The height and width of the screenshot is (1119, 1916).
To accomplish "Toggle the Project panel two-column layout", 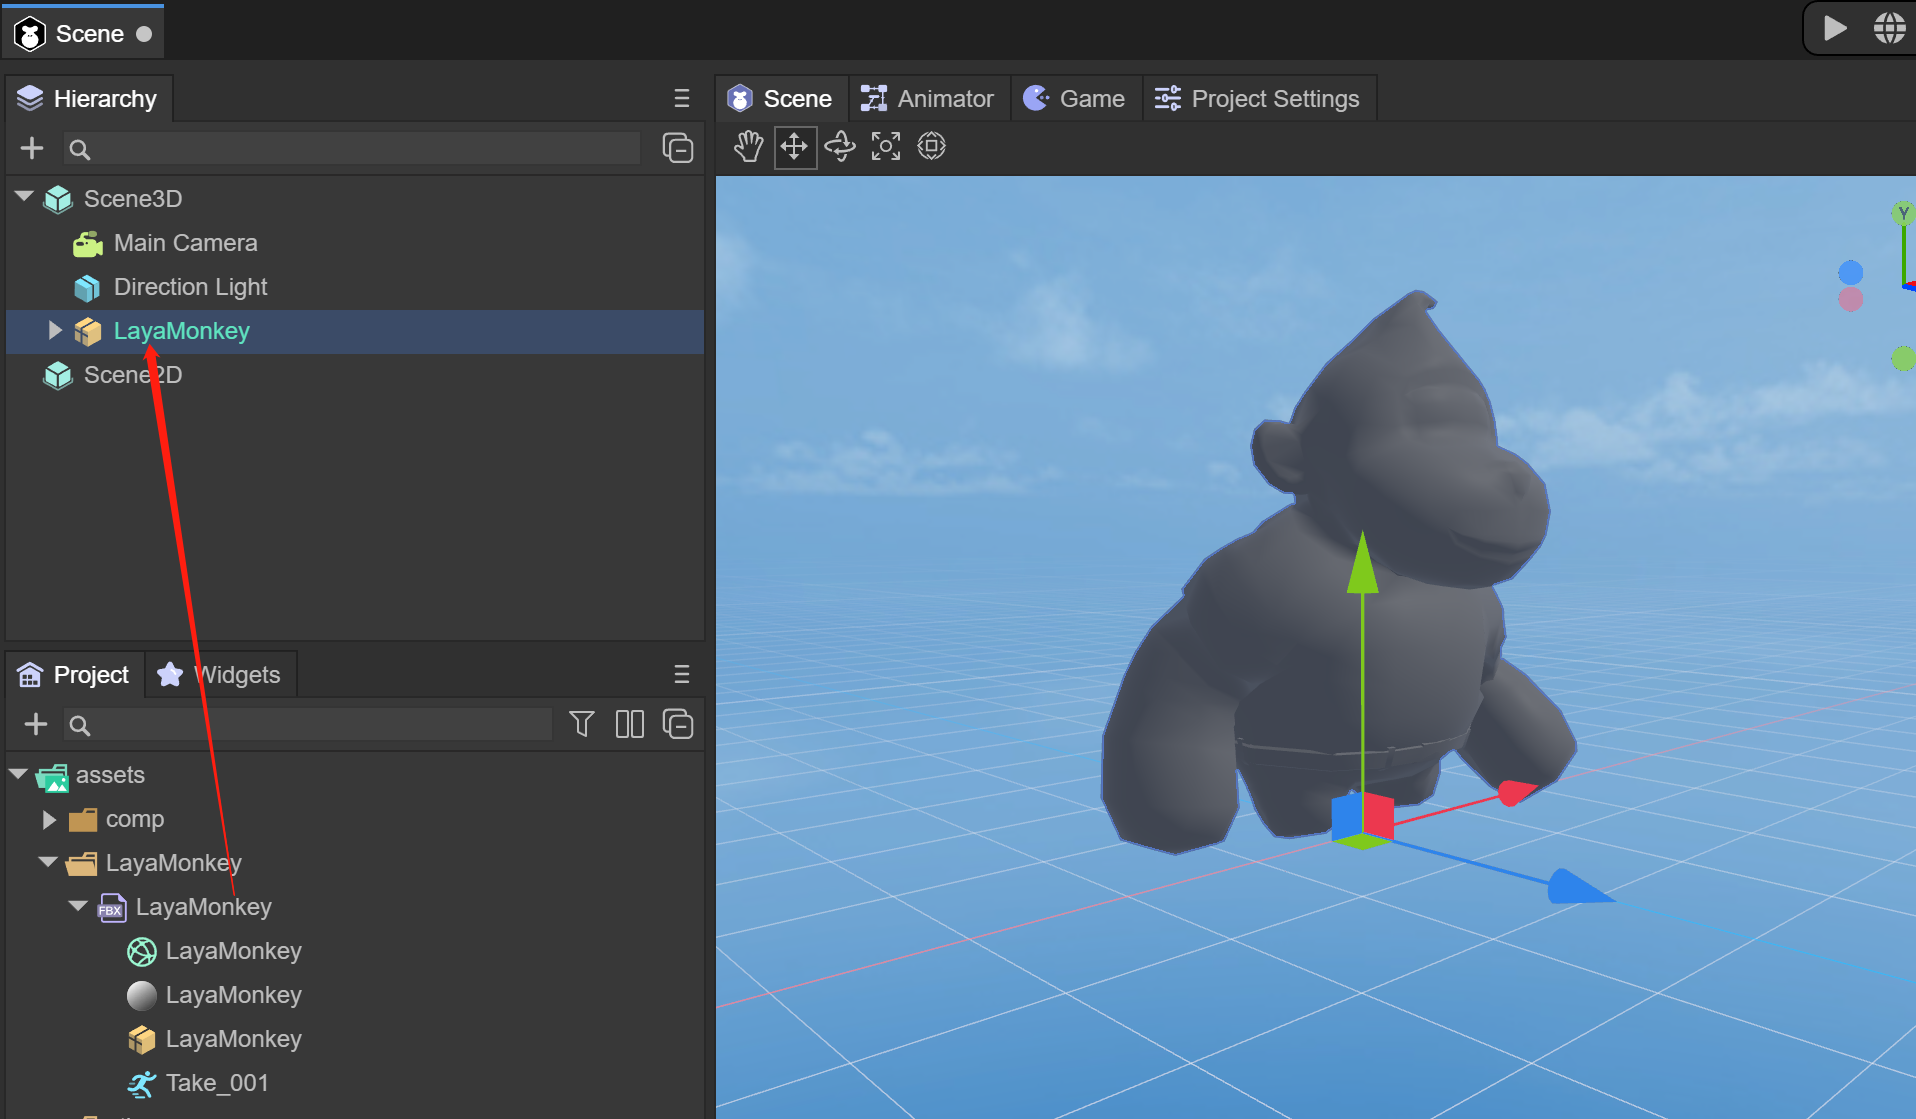I will click(630, 724).
